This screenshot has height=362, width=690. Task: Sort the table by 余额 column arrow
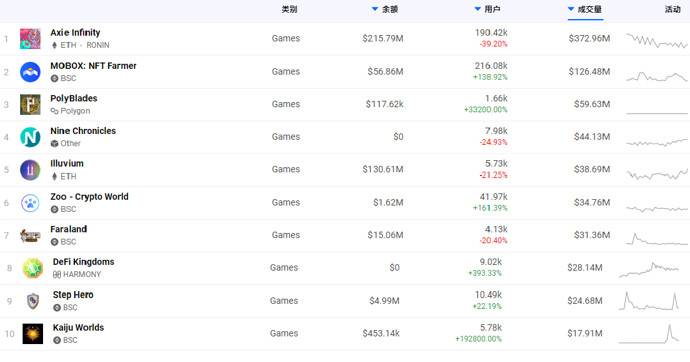click(375, 9)
